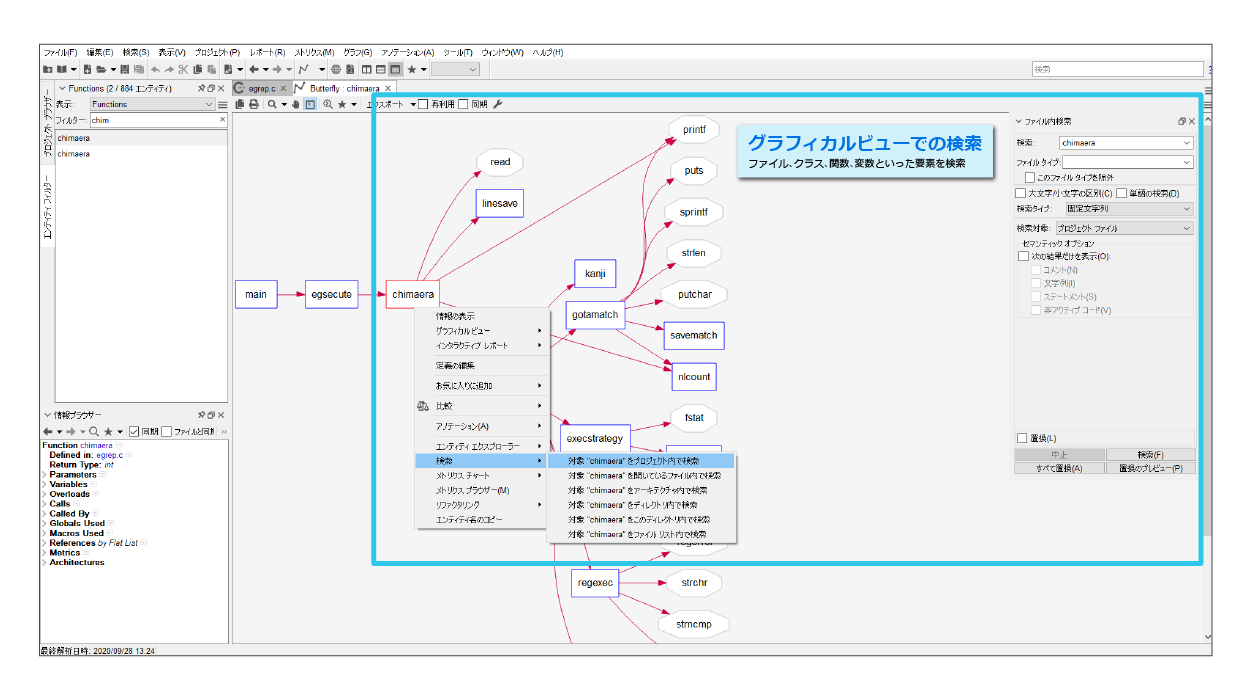1250x700 pixels.
Task: Toggle the ファイルと同期 checkbox in Information Browser
Action: (167, 431)
